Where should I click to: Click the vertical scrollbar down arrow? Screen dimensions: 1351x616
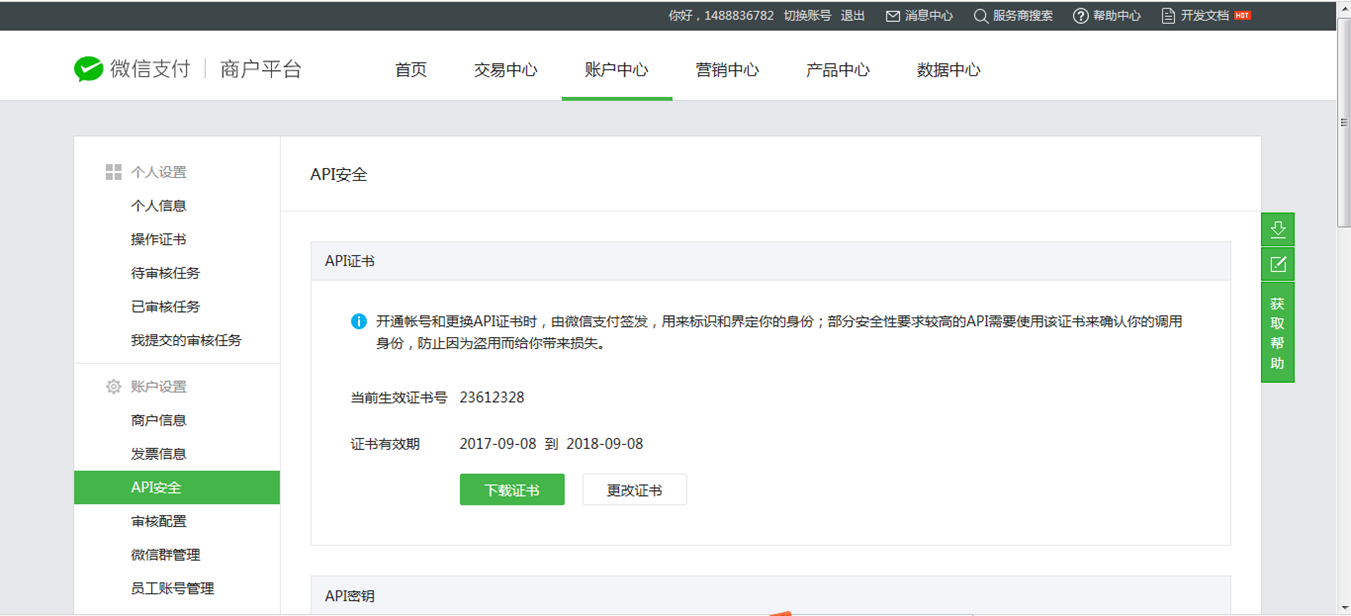pos(1344,608)
